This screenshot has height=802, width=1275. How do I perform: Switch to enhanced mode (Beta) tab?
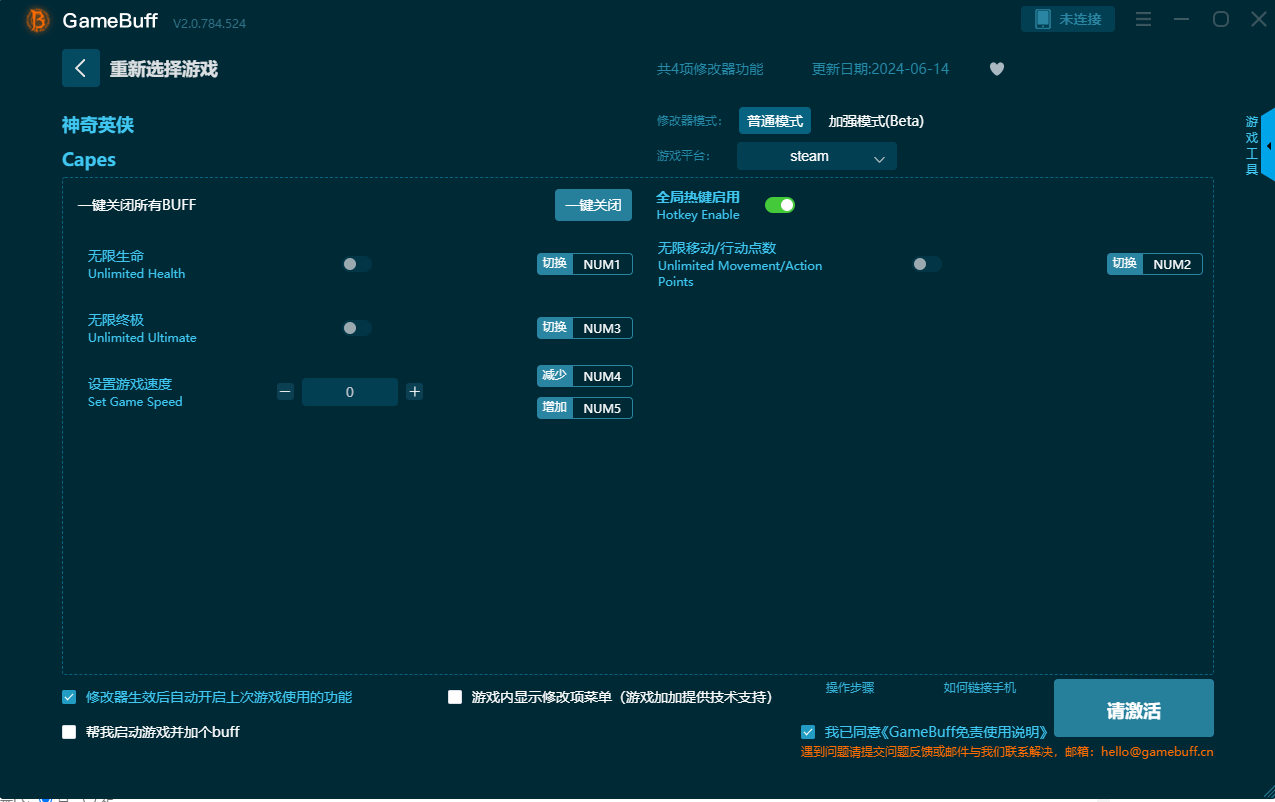876,121
